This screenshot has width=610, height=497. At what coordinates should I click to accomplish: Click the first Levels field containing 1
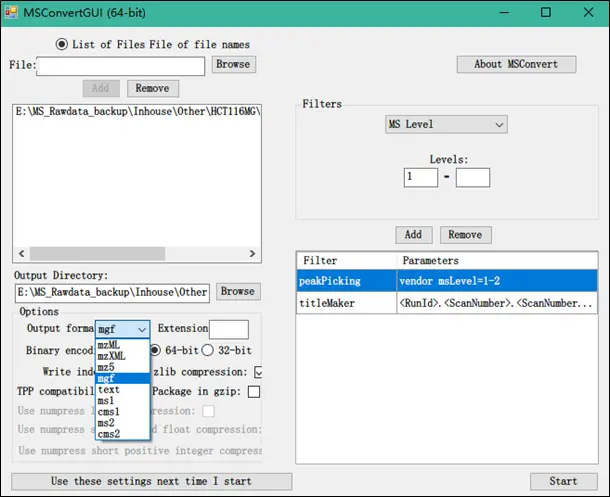pyautogui.click(x=421, y=178)
